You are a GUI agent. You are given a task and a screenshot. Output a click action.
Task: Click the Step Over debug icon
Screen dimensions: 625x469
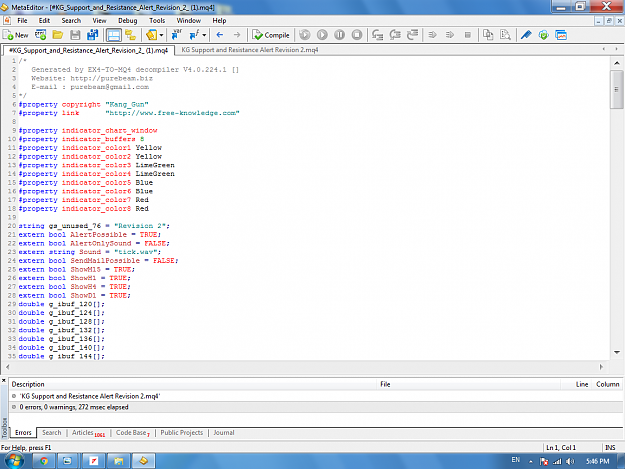(395, 35)
